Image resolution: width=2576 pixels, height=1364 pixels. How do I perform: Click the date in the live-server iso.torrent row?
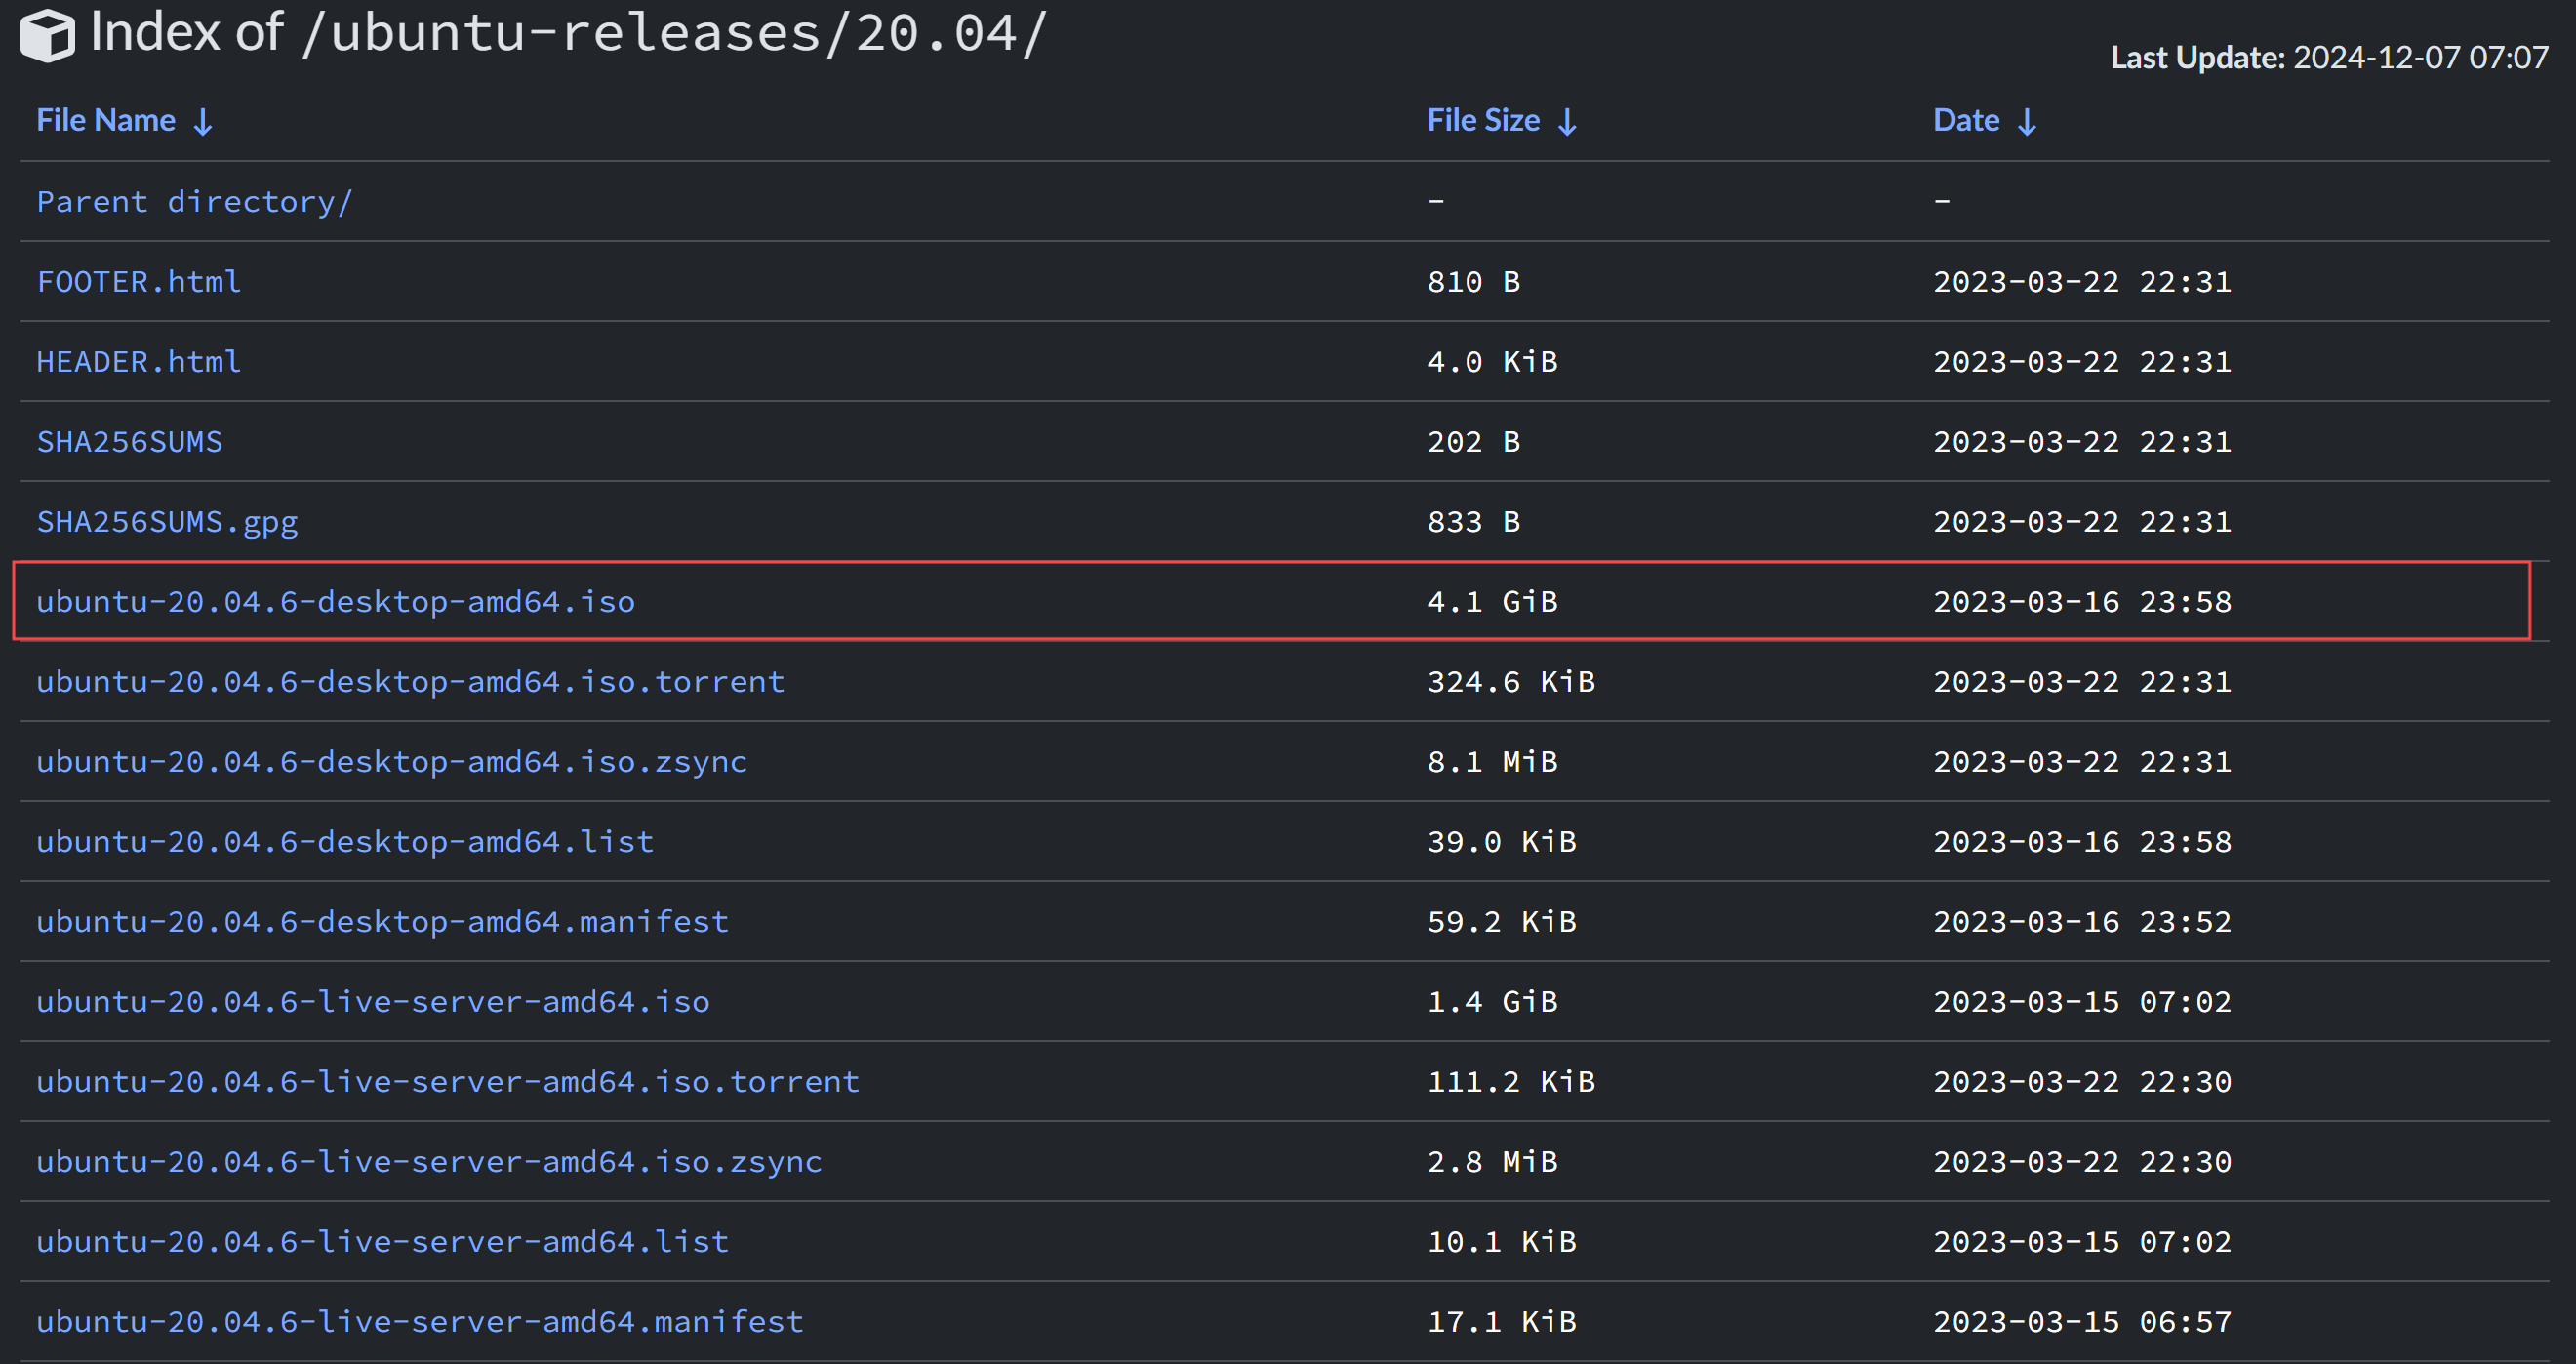click(2082, 1082)
